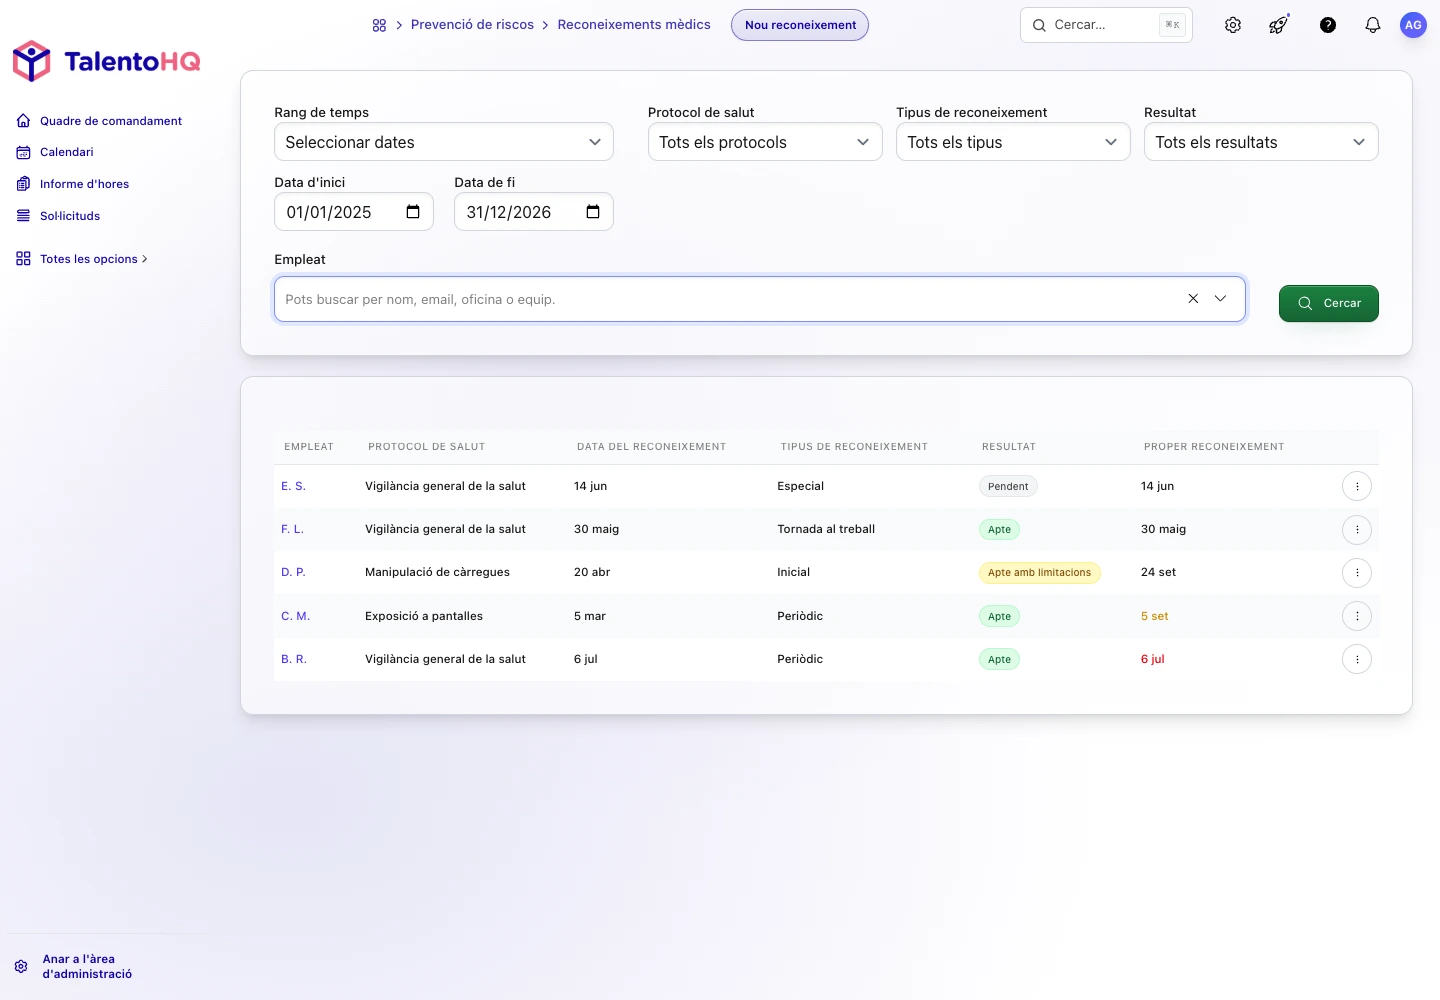Clear the Empleat field with the X icon
This screenshot has width=1440, height=1000.
point(1193,299)
